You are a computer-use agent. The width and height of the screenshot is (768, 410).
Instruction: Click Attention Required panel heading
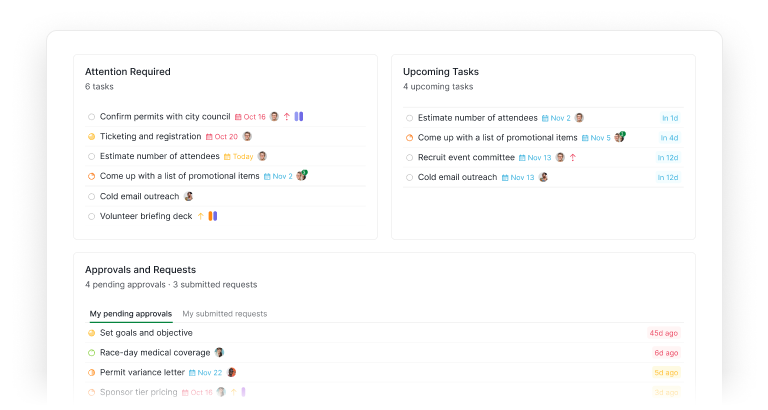pos(128,72)
